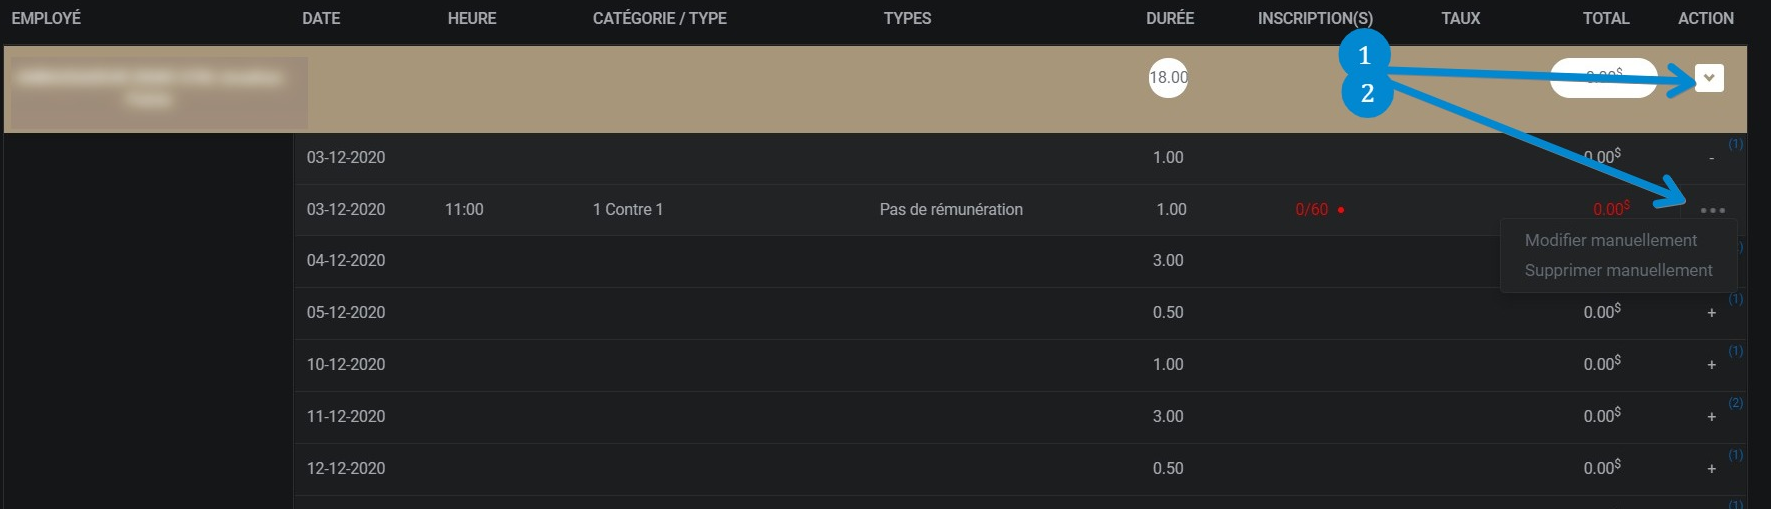The height and width of the screenshot is (509, 1771).
Task: Click the EMPLOYÉ column header
Action: 46,18
